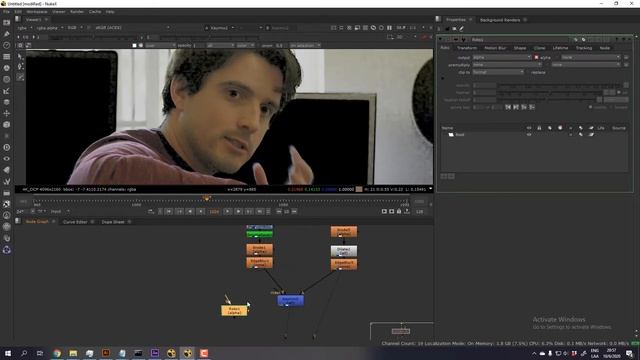Click the Roto feather slider track
Image resolution: width=640 pixels, height=360 pixels.
(549, 93)
